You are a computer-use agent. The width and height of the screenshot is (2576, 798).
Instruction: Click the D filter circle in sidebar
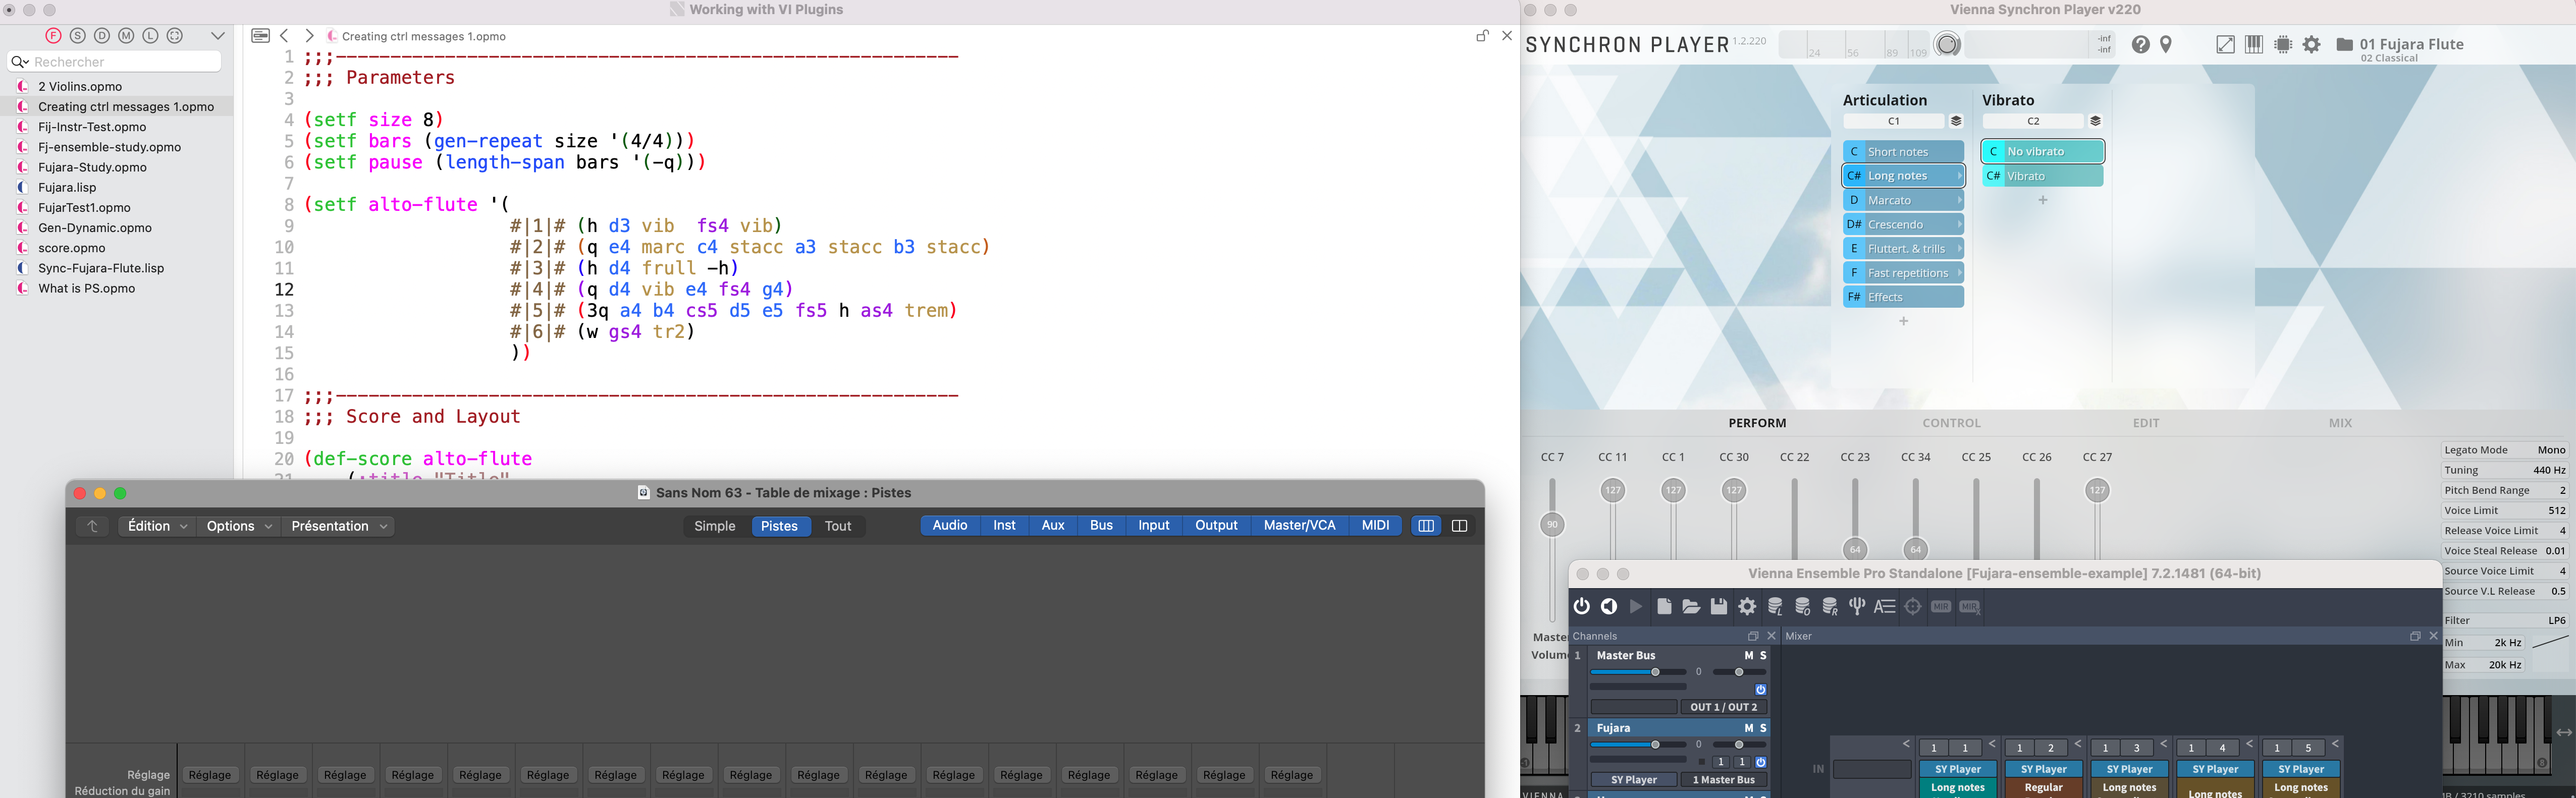click(x=102, y=36)
